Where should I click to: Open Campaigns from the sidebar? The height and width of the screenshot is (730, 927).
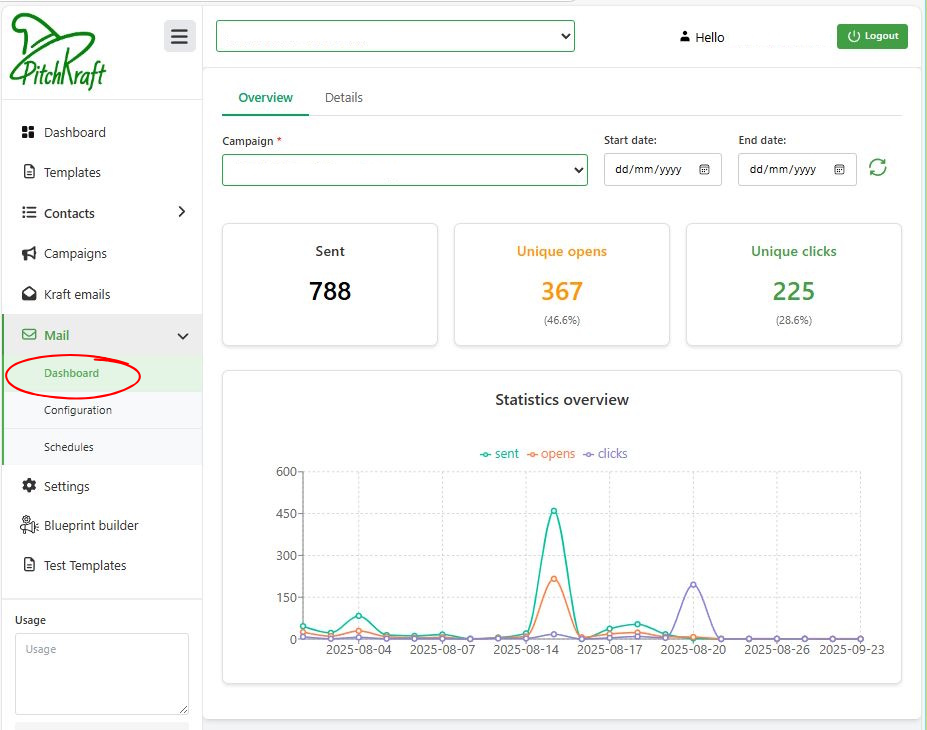pos(74,254)
